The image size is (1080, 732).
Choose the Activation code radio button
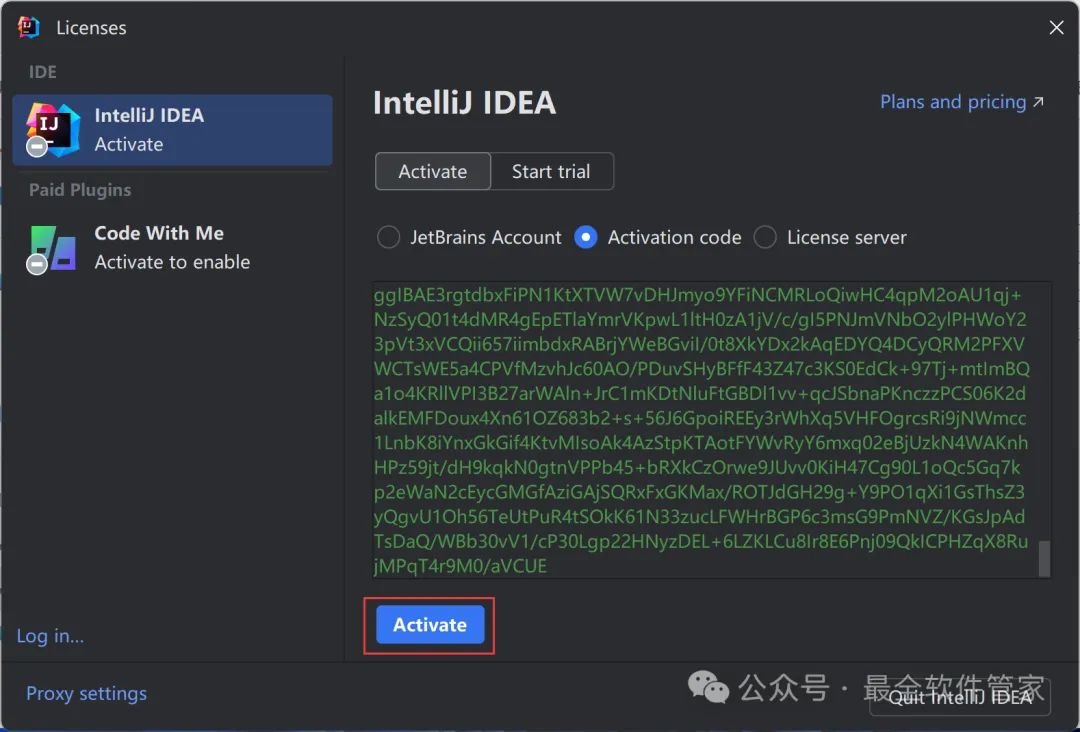tap(586, 238)
